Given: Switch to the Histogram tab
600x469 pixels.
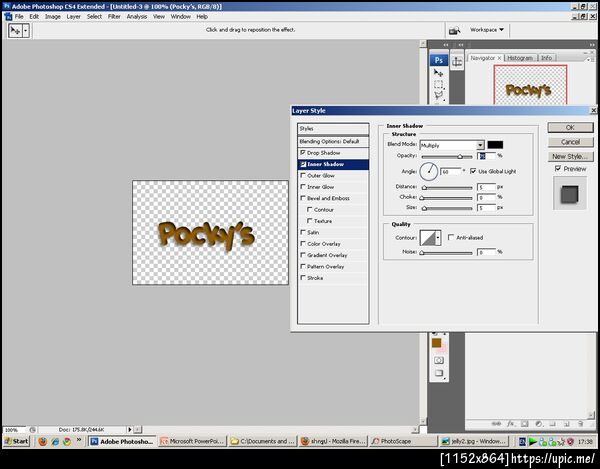Looking at the screenshot, I should coord(520,58).
